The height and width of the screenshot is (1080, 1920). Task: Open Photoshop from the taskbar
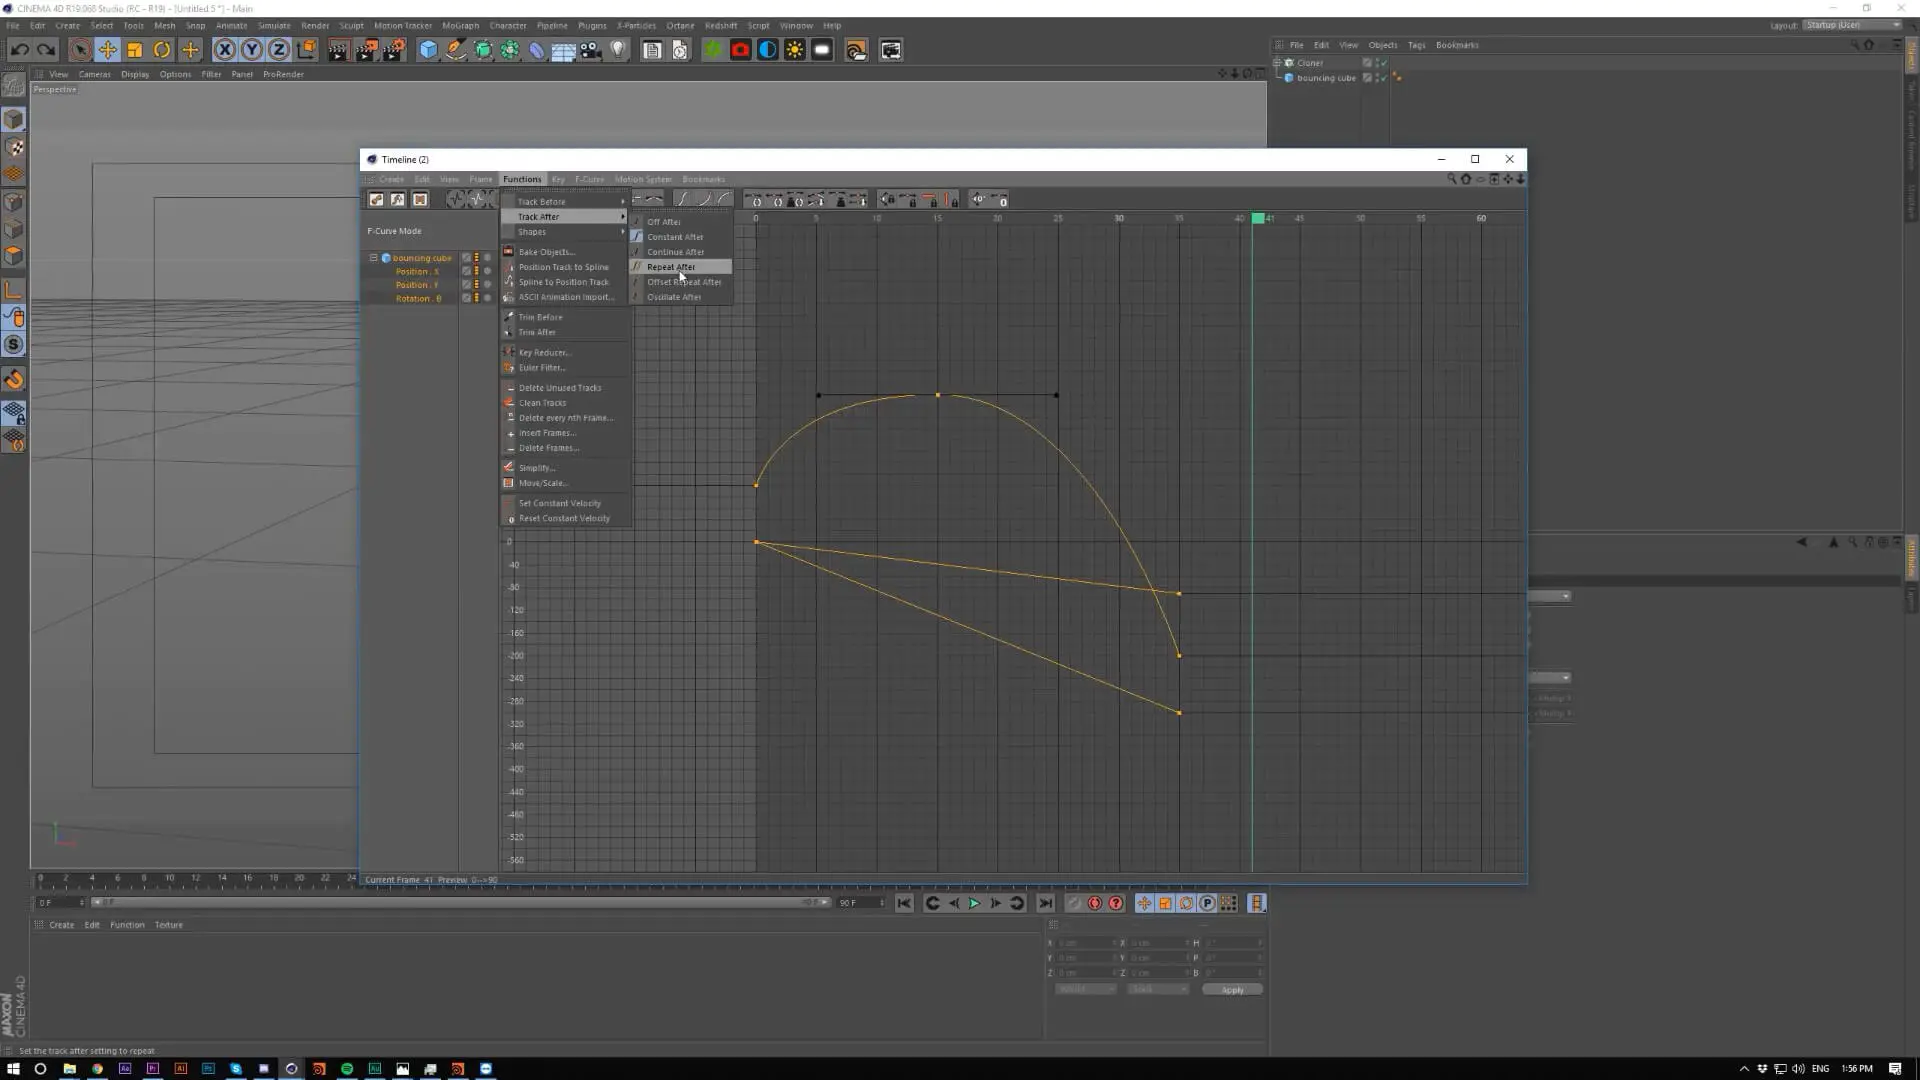coord(208,1068)
